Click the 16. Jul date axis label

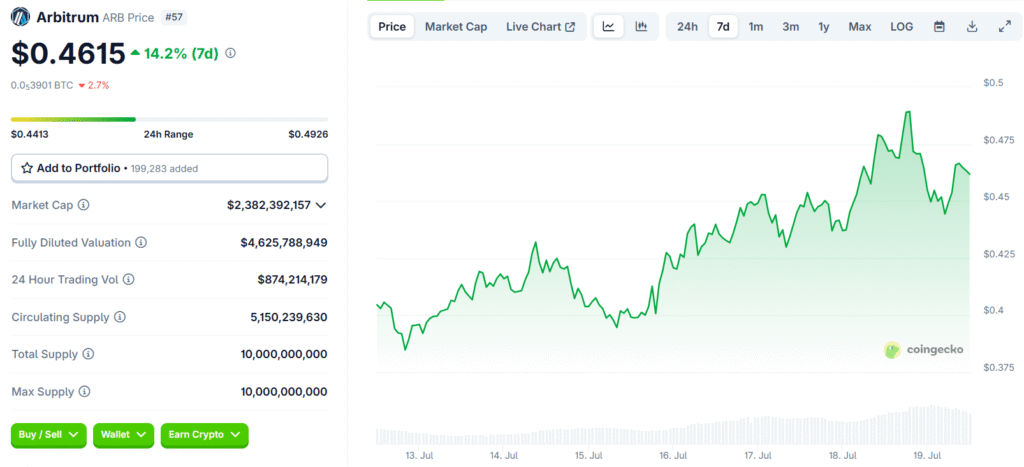click(x=673, y=455)
